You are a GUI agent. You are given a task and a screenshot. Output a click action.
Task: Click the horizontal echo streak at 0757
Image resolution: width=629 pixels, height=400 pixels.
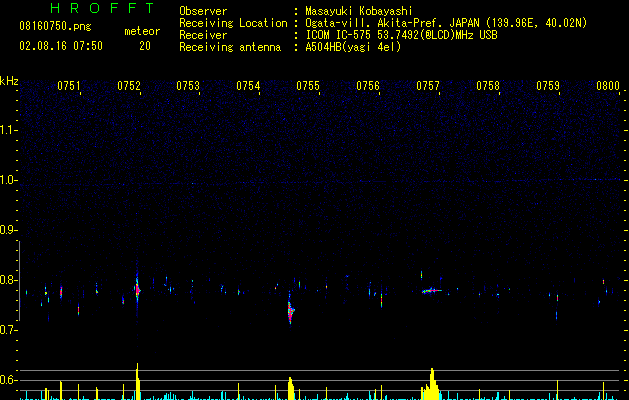pos(432,291)
